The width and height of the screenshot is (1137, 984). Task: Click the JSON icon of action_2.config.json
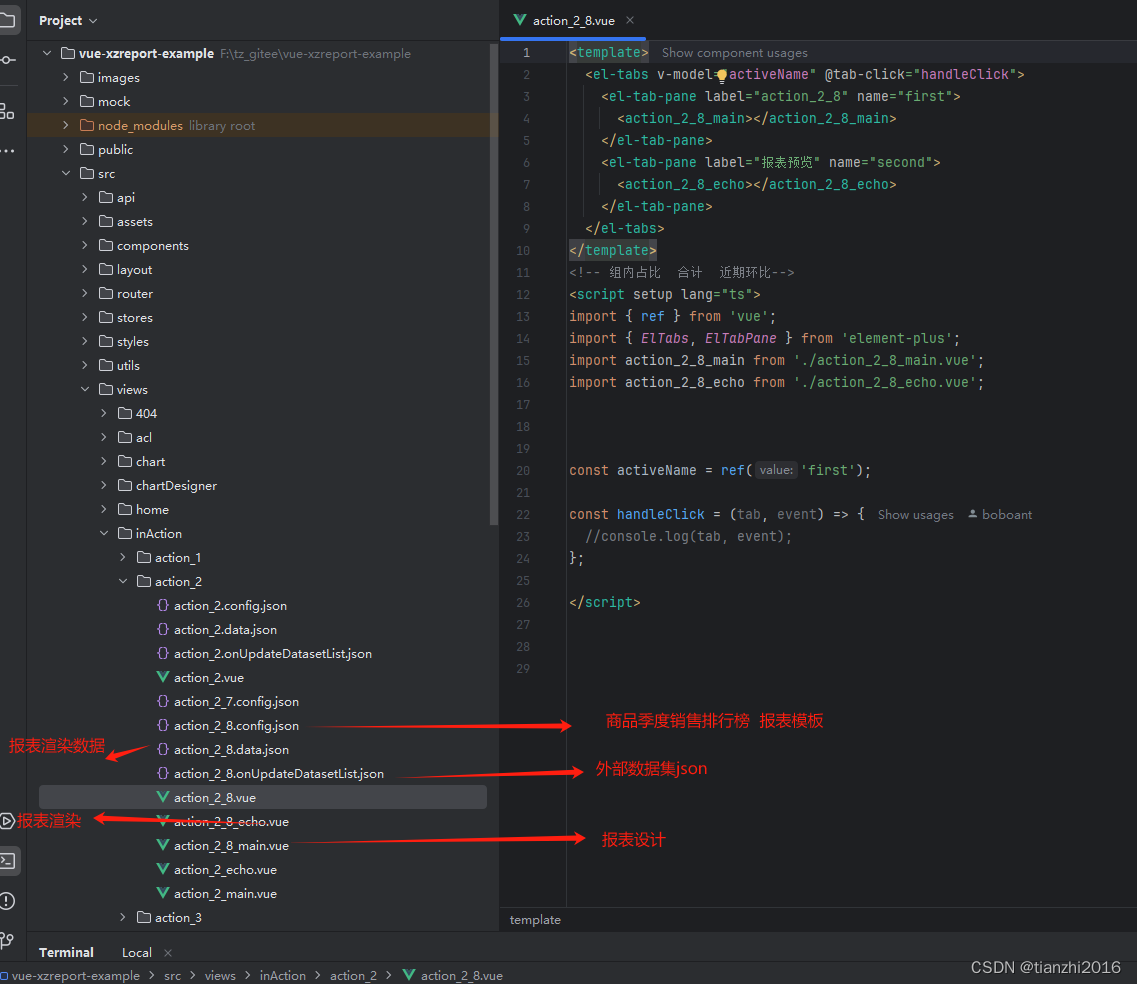point(163,605)
